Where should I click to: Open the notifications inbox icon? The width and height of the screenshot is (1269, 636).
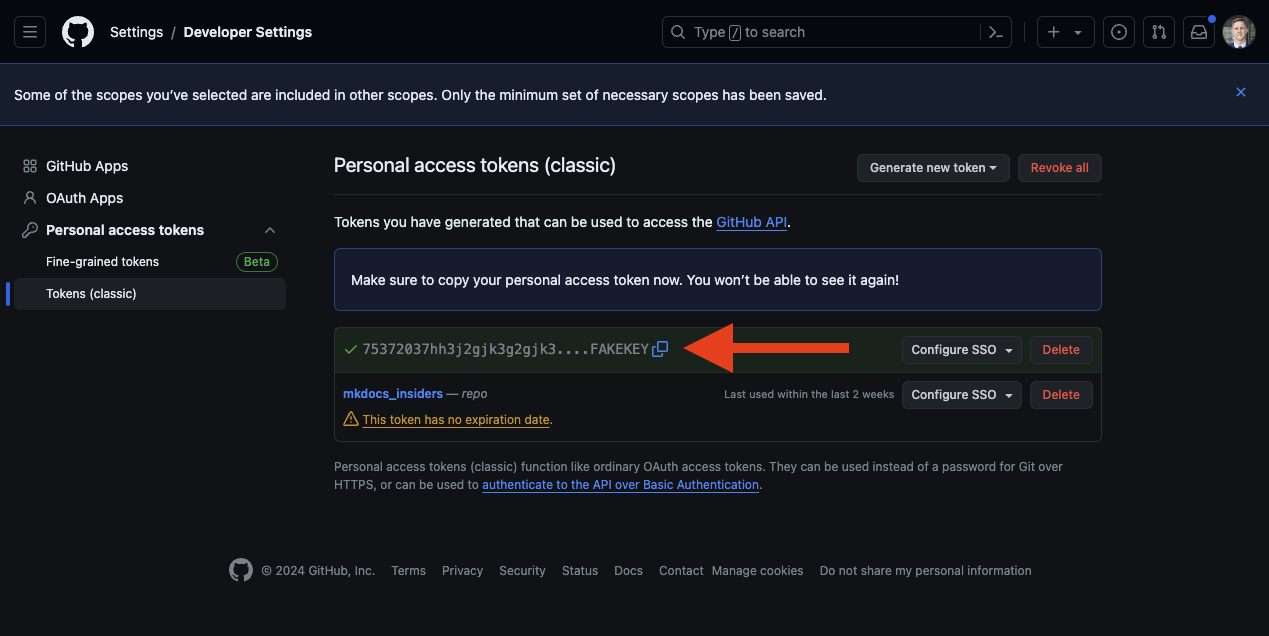pyautogui.click(x=1198, y=32)
